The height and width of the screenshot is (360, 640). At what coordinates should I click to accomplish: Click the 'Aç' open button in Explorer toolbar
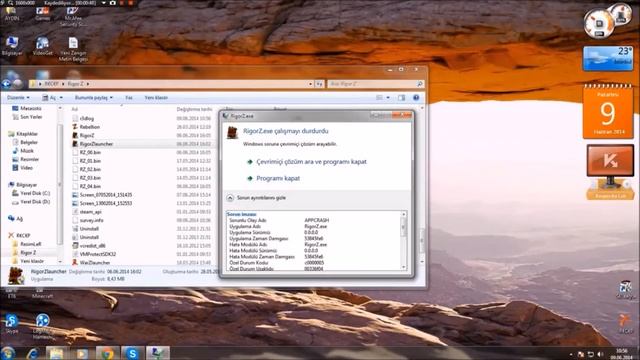coord(49,98)
